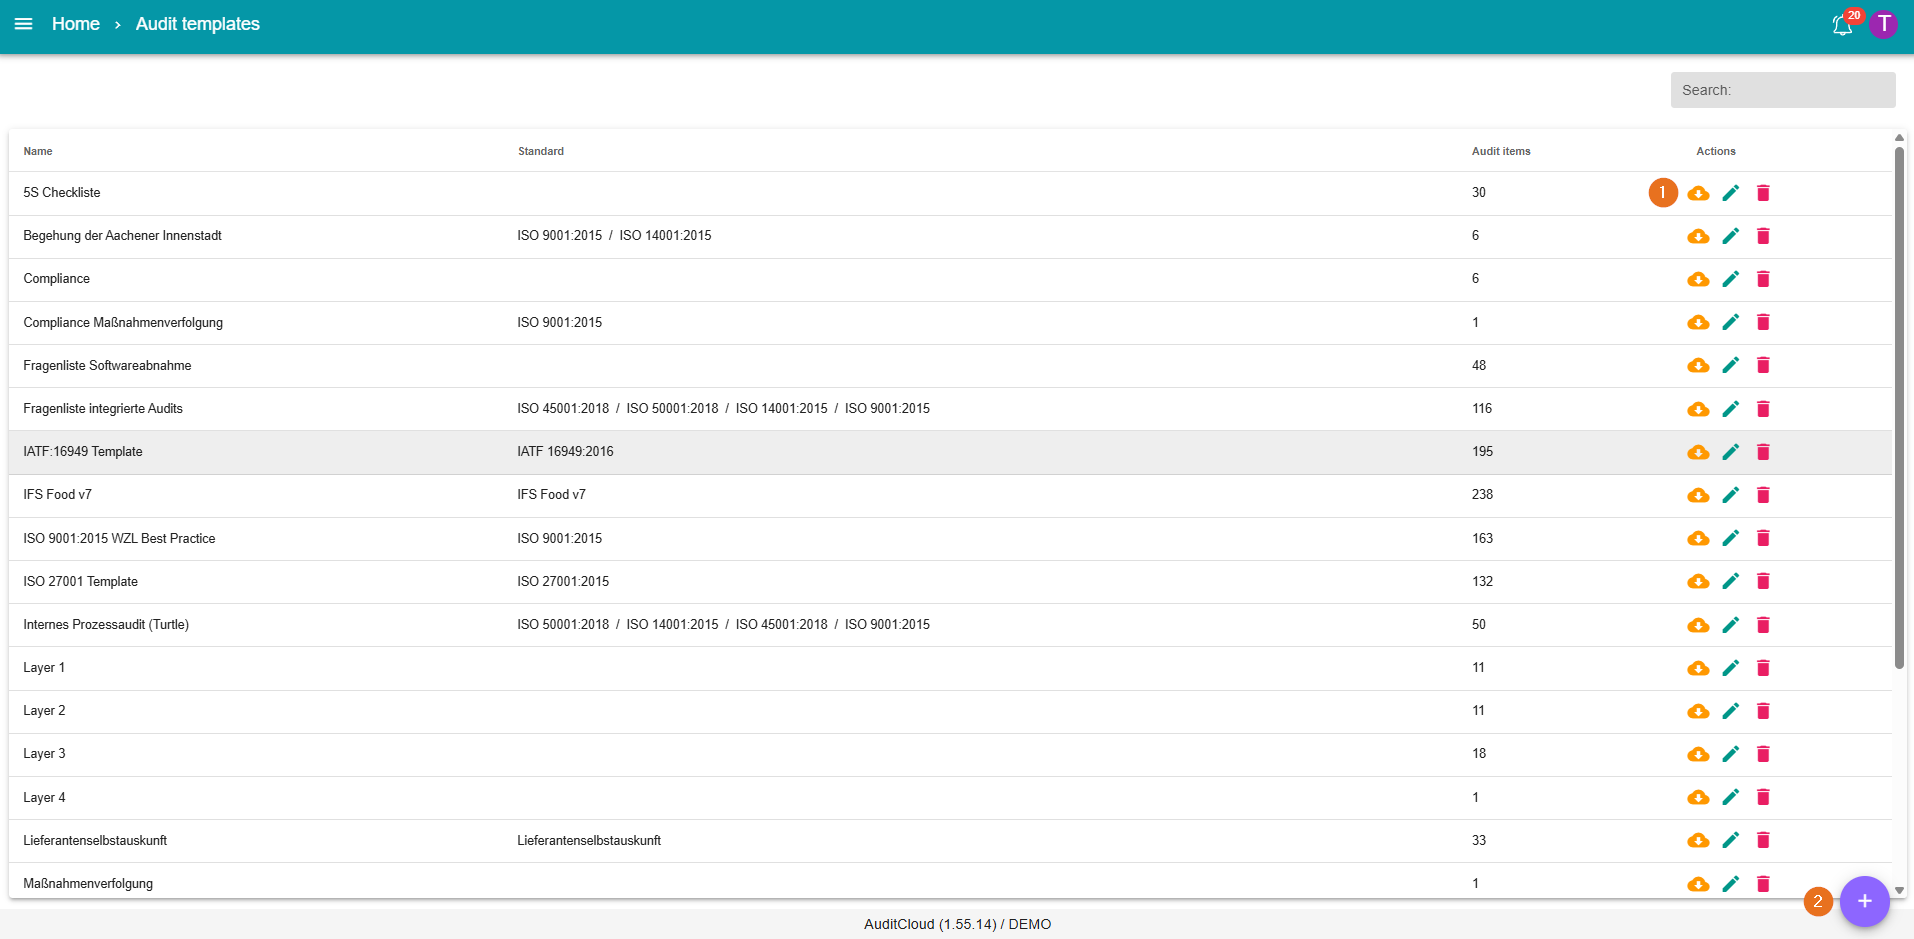Download the IATF:16949 Template
1914x939 pixels.
click(x=1698, y=452)
